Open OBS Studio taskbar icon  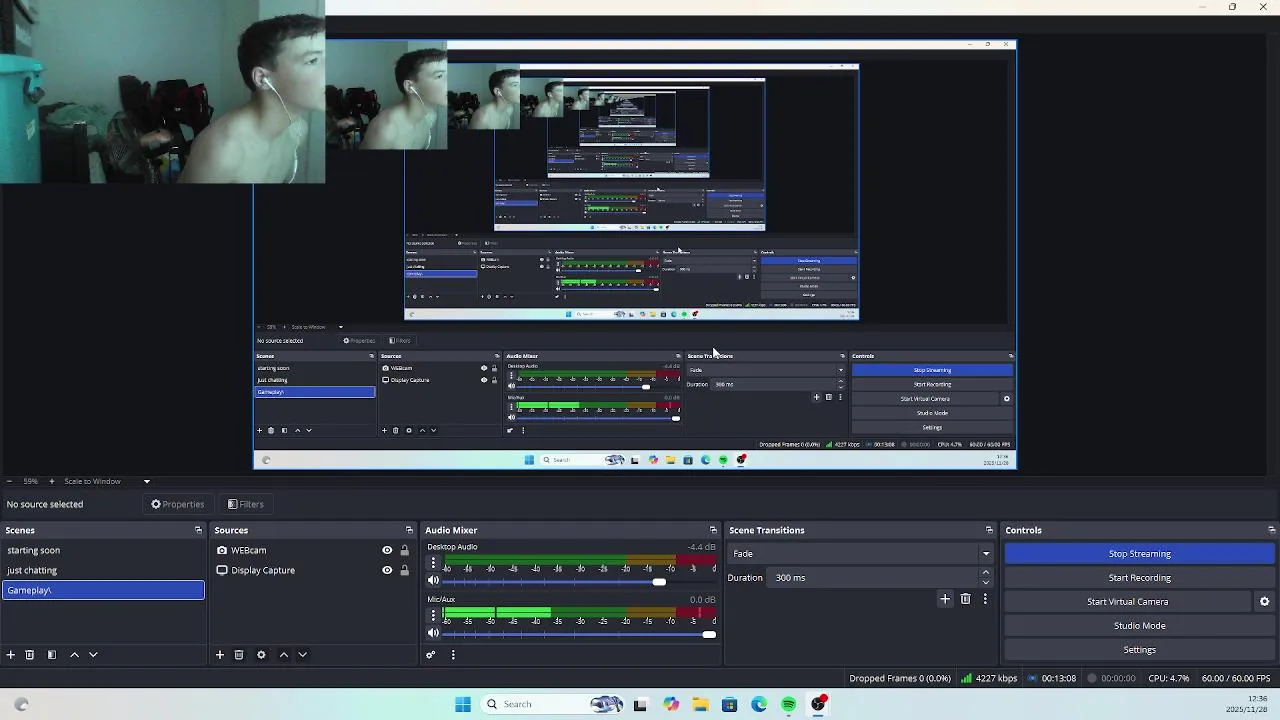tap(819, 704)
